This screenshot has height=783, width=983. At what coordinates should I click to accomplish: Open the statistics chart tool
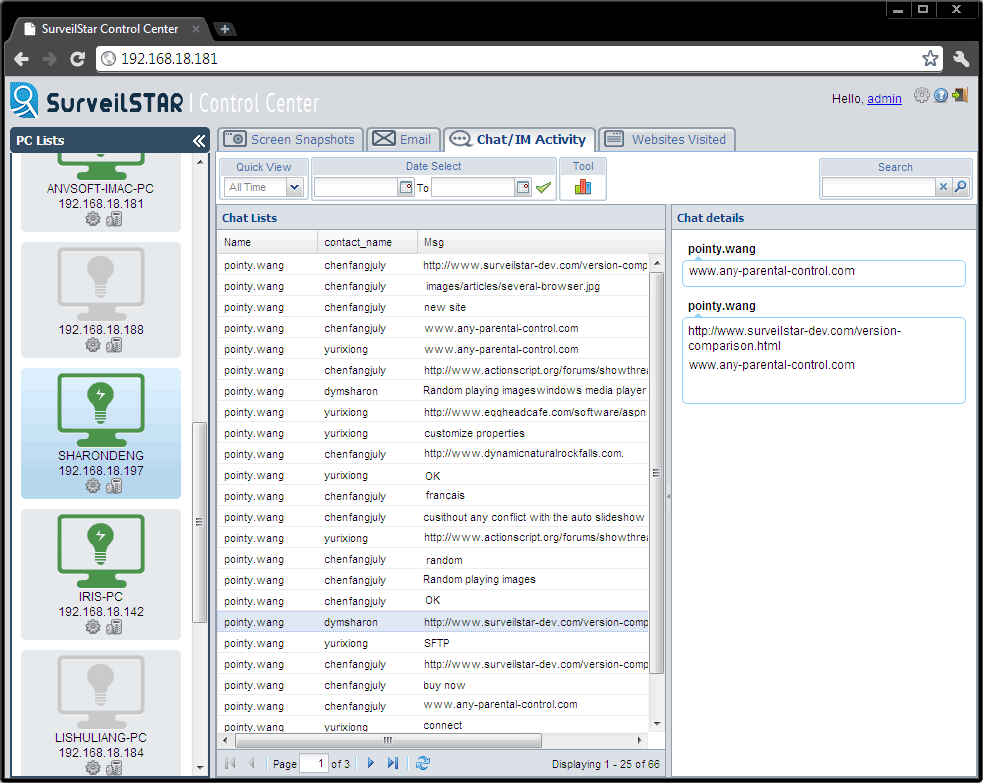[583, 187]
